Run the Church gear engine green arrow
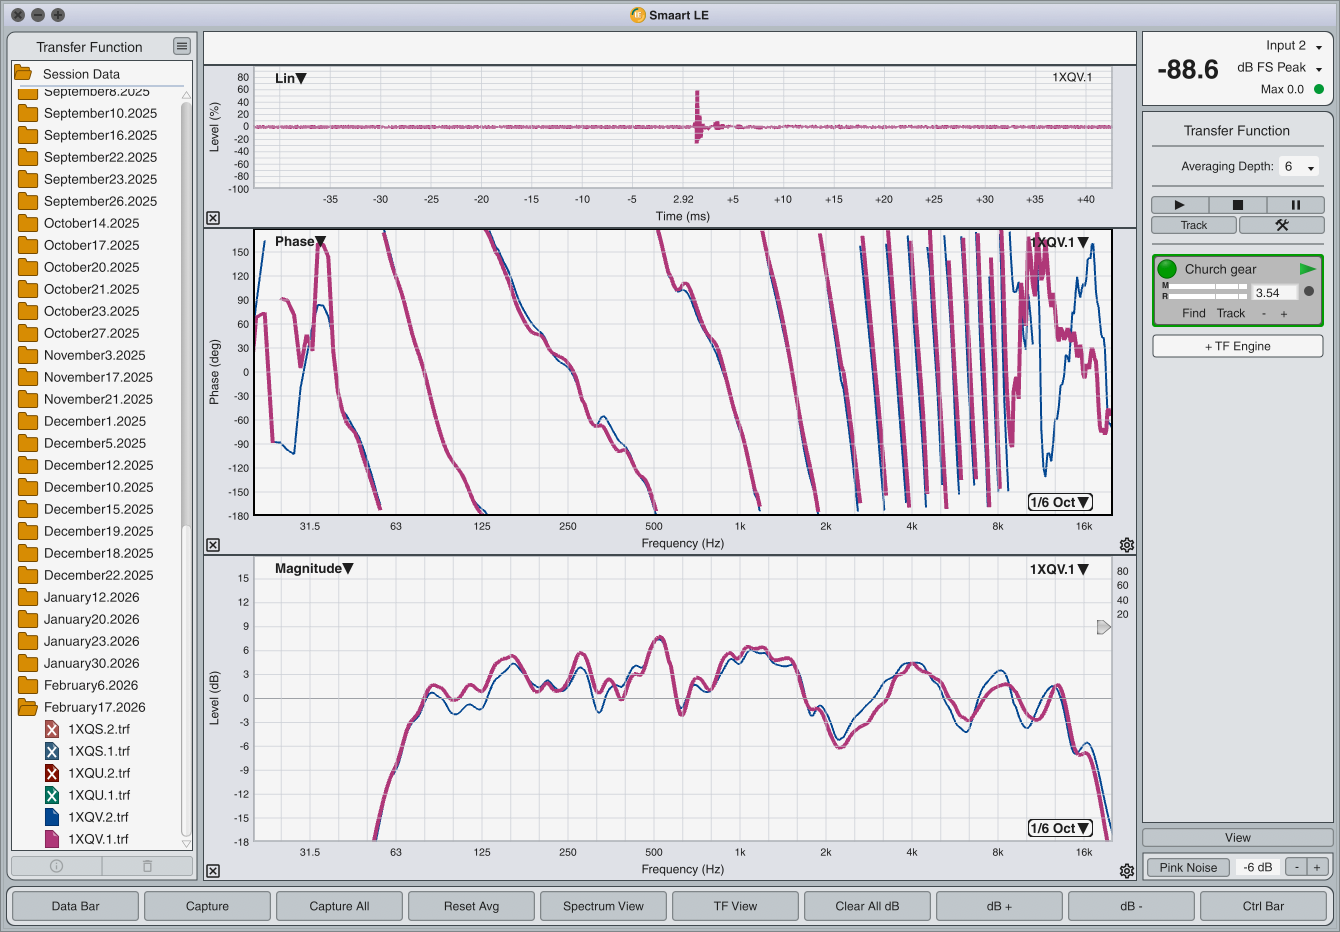 [1307, 269]
